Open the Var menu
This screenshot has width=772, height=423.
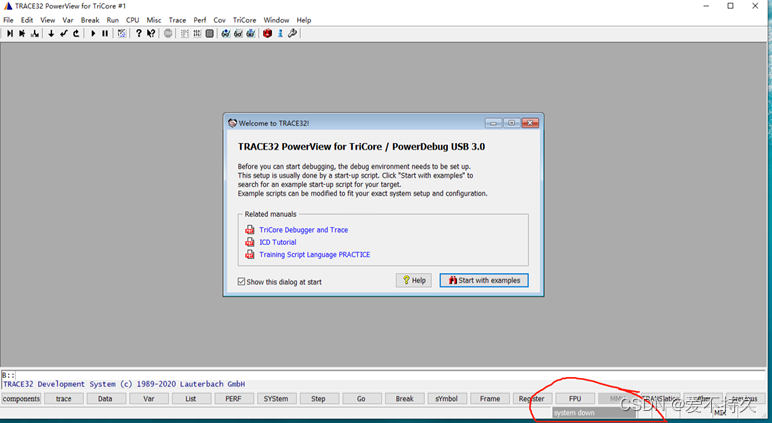click(68, 20)
